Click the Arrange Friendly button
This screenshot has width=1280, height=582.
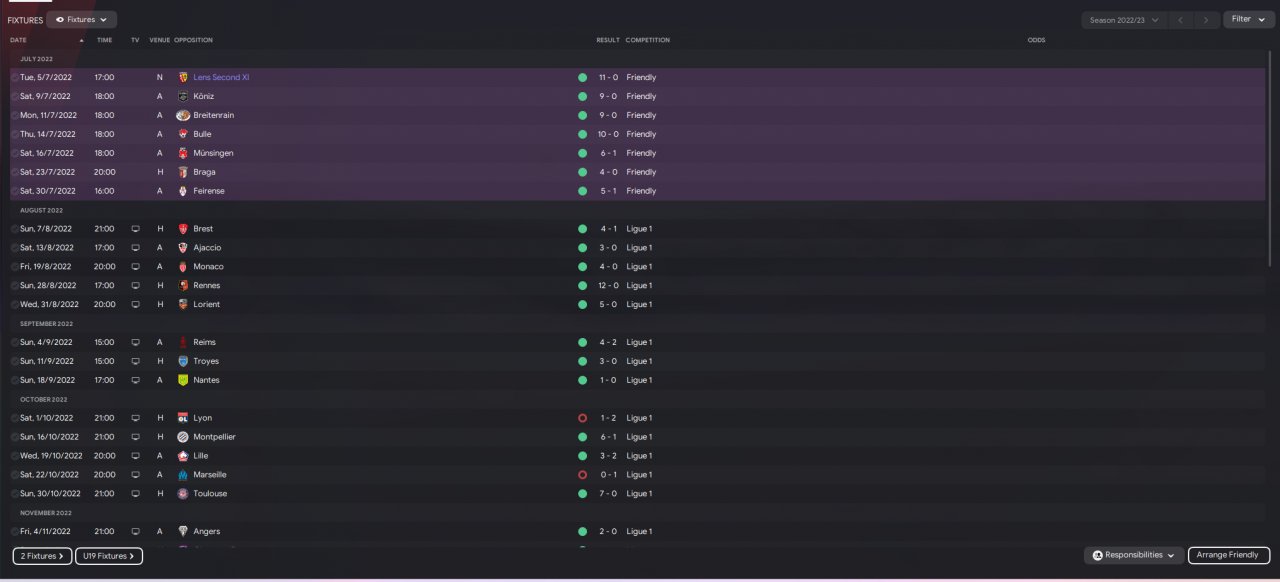click(1228, 555)
